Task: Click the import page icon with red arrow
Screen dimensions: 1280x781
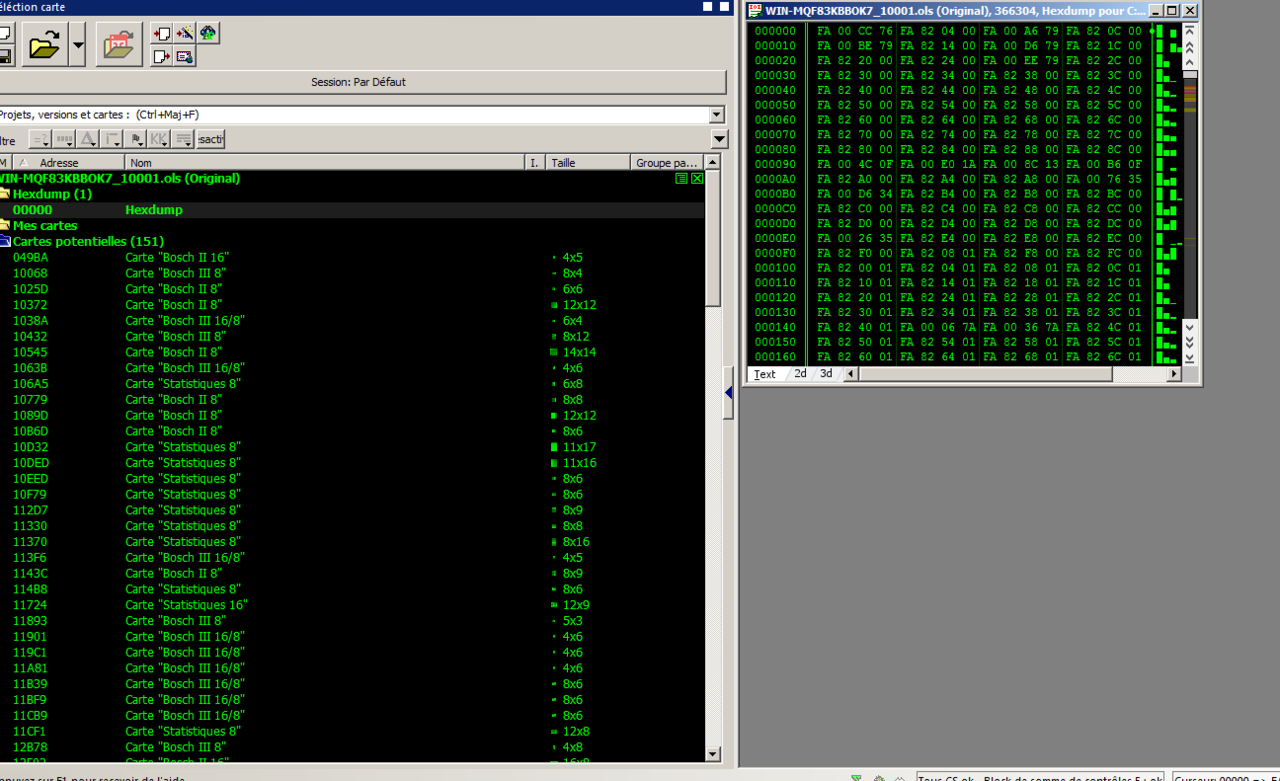Action: [x=163, y=33]
